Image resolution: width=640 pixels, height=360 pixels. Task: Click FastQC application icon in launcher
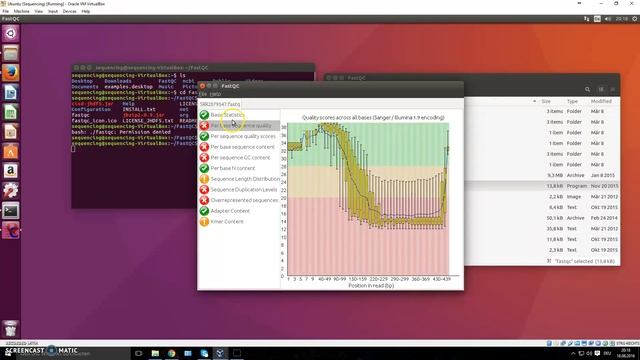pyautogui.click(x=11, y=231)
